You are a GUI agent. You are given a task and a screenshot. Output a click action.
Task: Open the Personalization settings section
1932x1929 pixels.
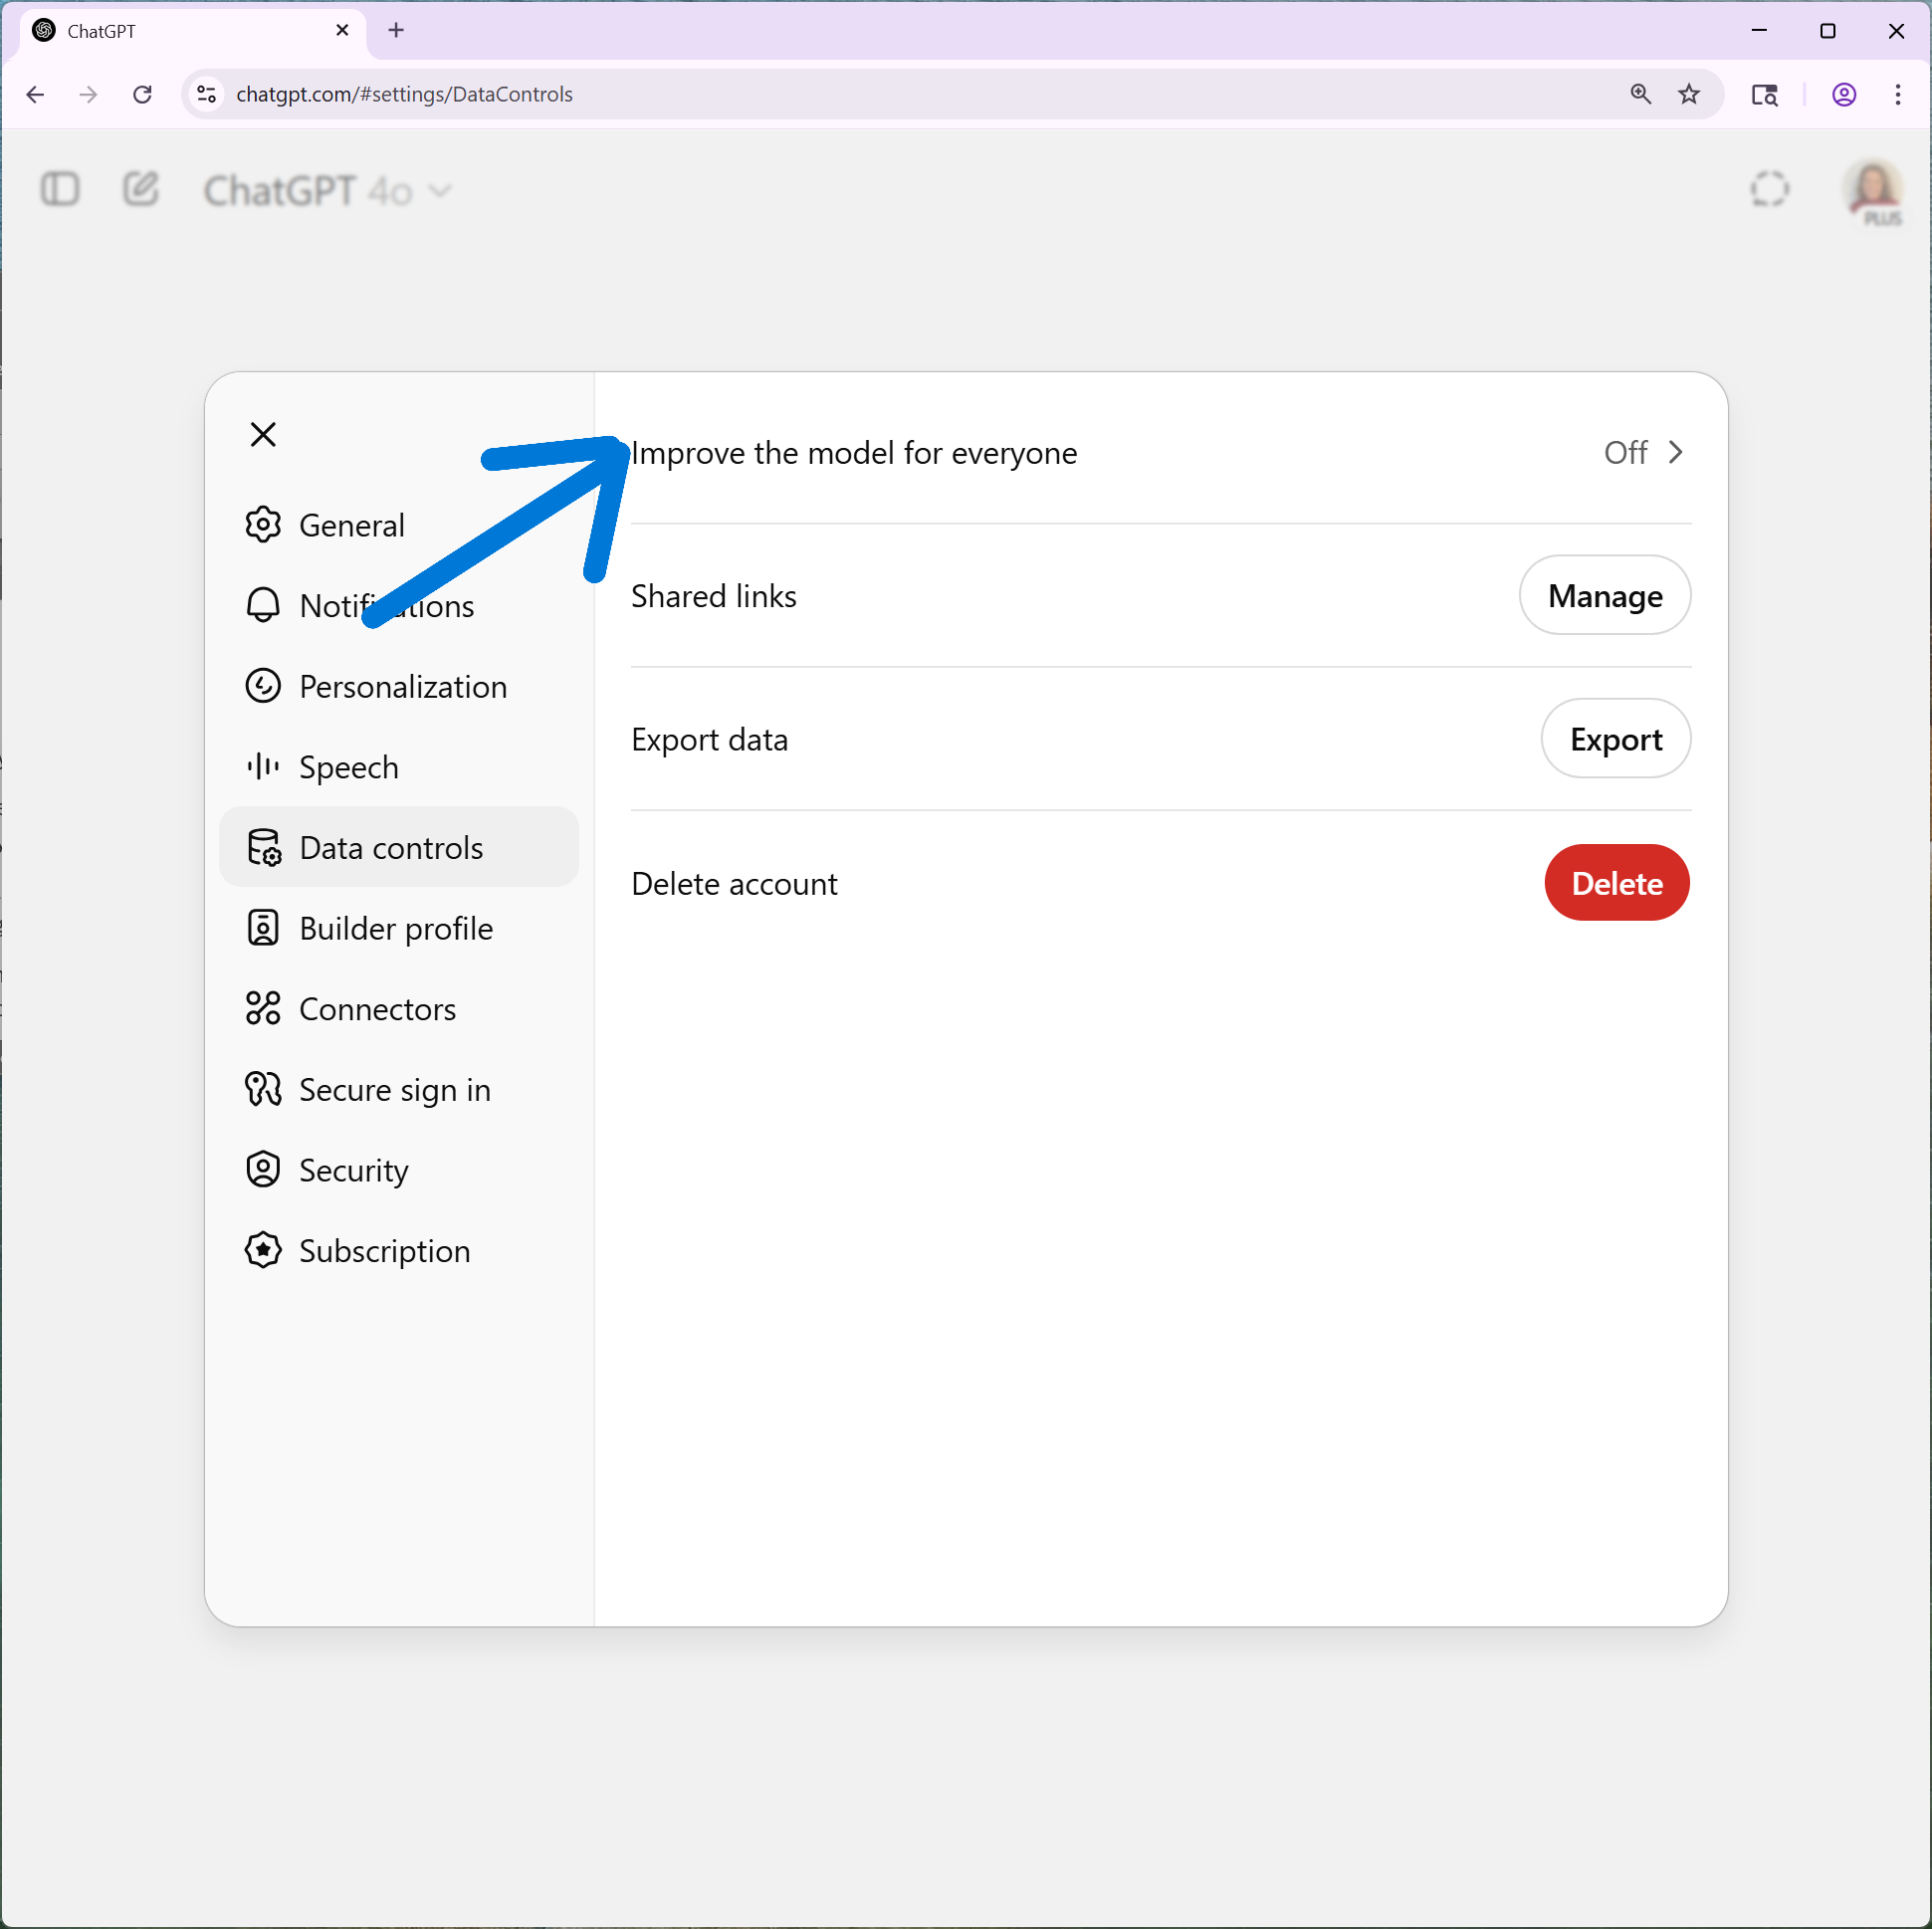point(402,687)
